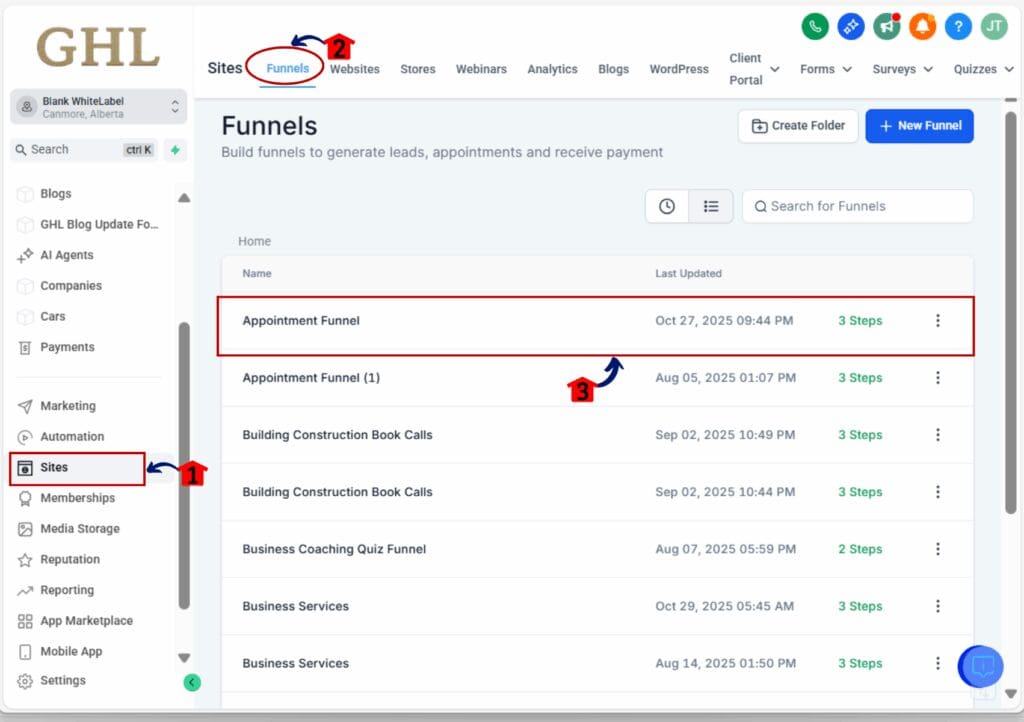Click the green lightning quick actions icon

click(x=176, y=150)
